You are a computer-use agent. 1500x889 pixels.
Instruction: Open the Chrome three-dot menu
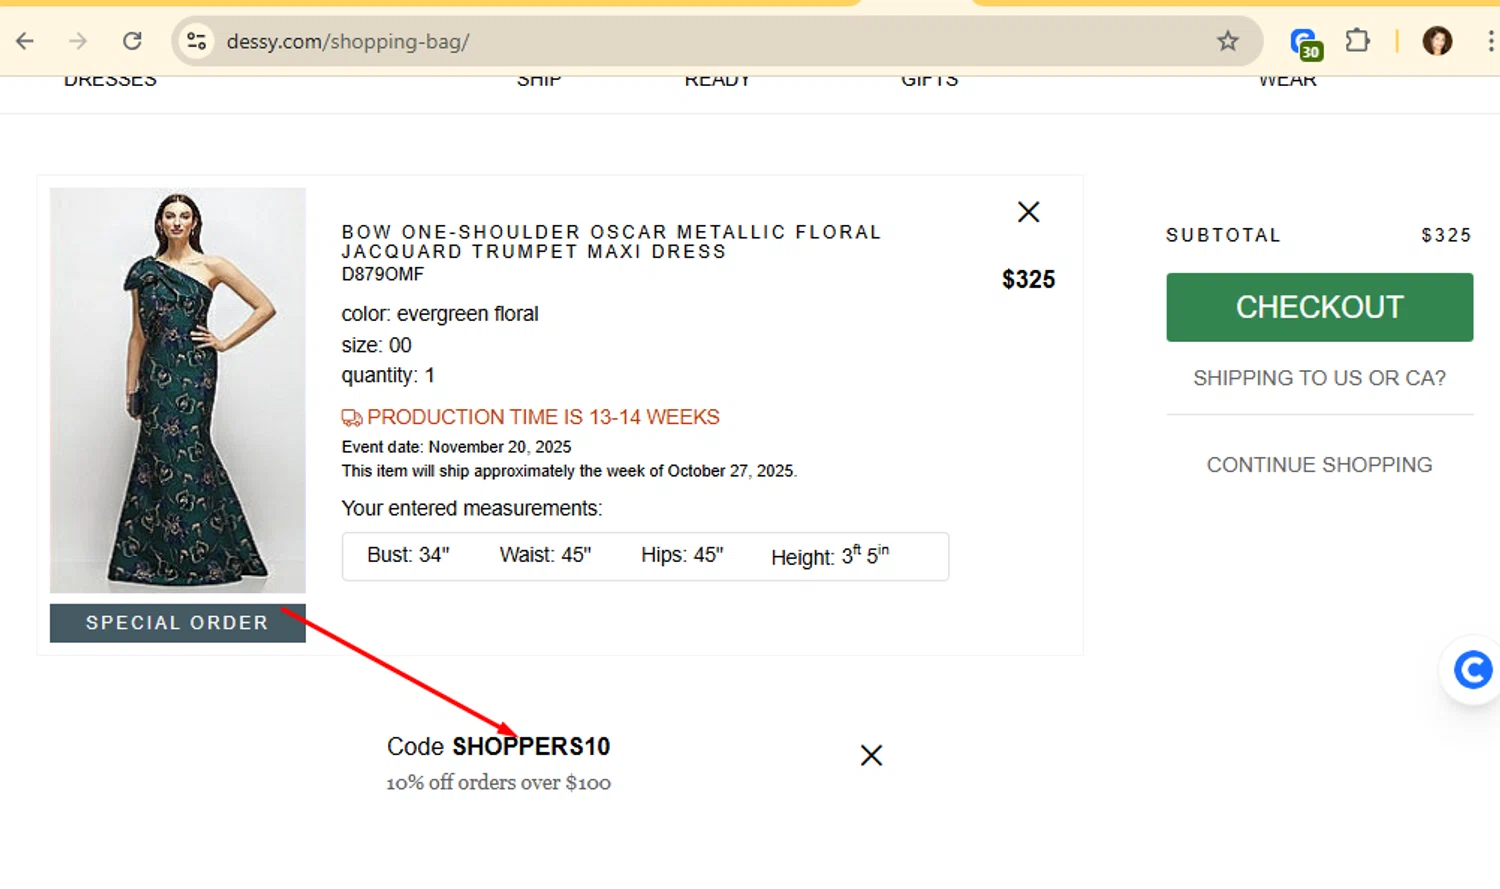pyautogui.click(x=1490, y=41)
